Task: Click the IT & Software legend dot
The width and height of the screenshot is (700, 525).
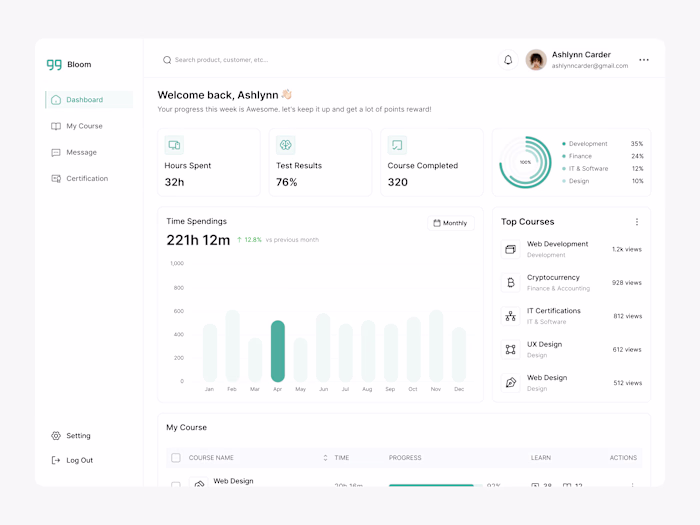Action: [x=564, y=169]
